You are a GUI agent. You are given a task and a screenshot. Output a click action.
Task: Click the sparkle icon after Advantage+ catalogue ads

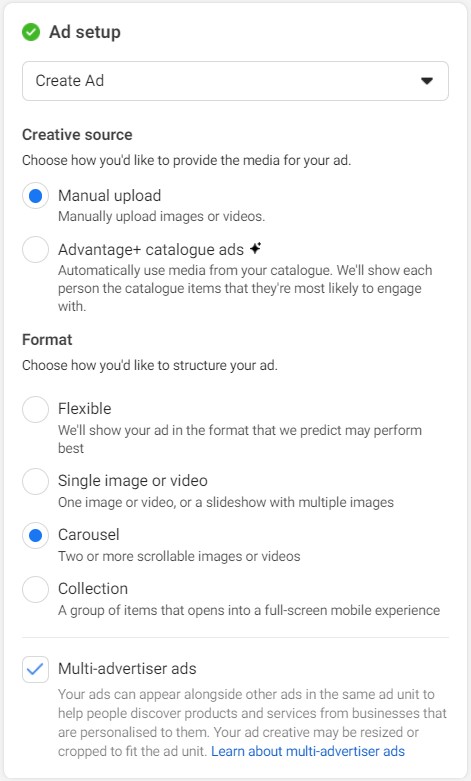coord(255,248)
